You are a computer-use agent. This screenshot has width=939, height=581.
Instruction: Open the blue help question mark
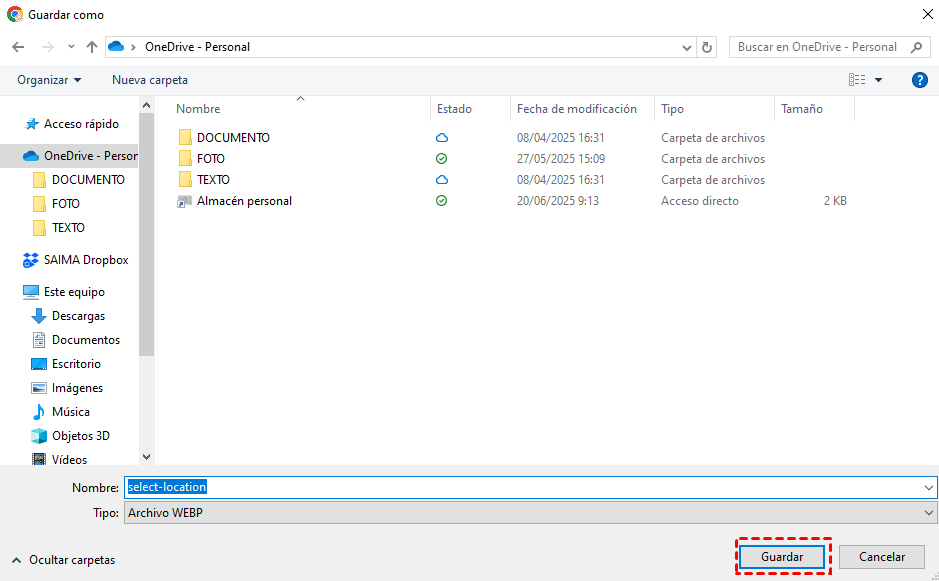[x=920, y=80]
